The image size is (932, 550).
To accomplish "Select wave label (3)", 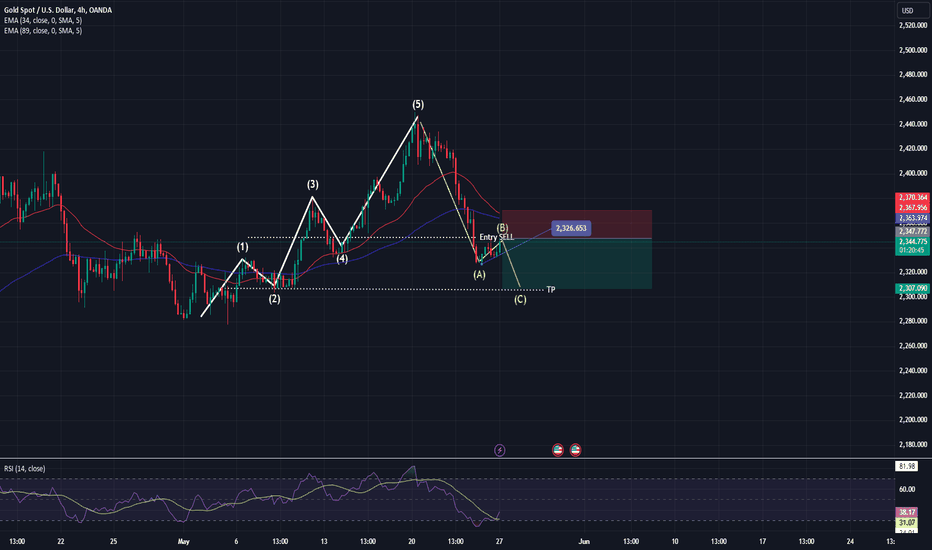I will (313, 184).
